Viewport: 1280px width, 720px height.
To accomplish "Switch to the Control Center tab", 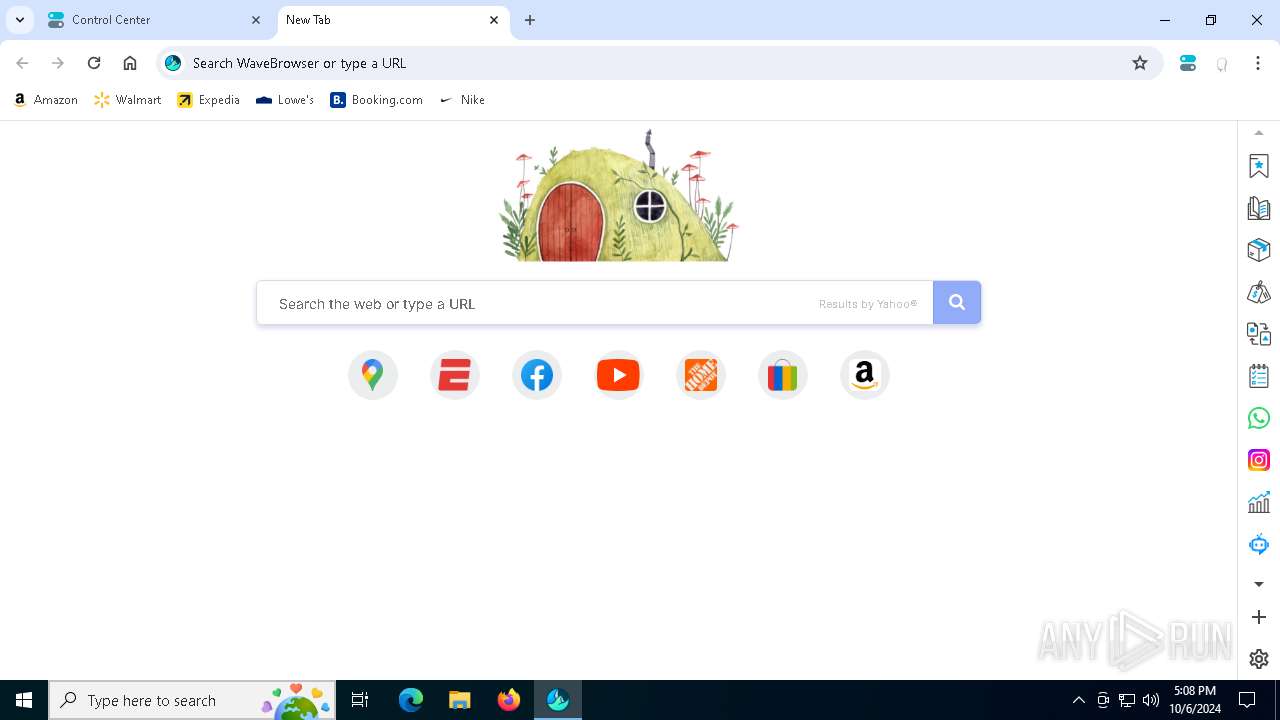I will 155,20.
